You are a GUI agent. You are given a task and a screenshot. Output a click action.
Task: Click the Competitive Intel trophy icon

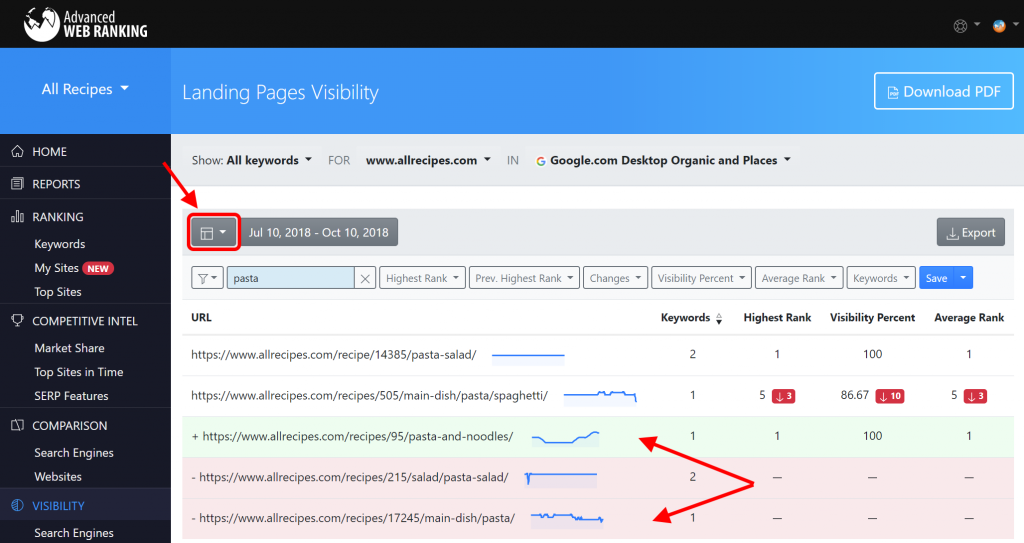click(18, 320)
